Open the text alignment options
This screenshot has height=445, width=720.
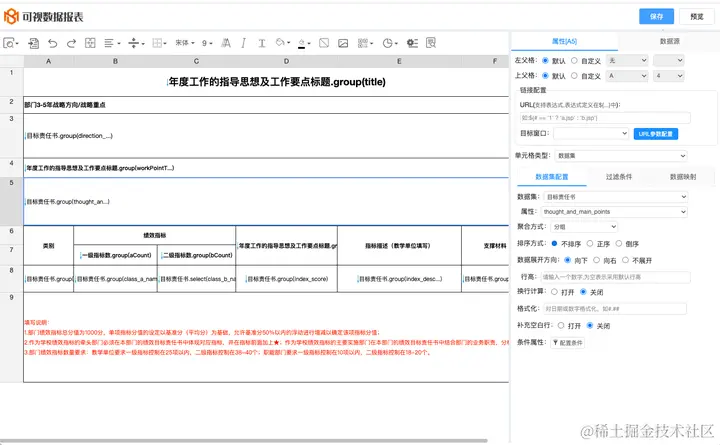(x=112, y=43)
